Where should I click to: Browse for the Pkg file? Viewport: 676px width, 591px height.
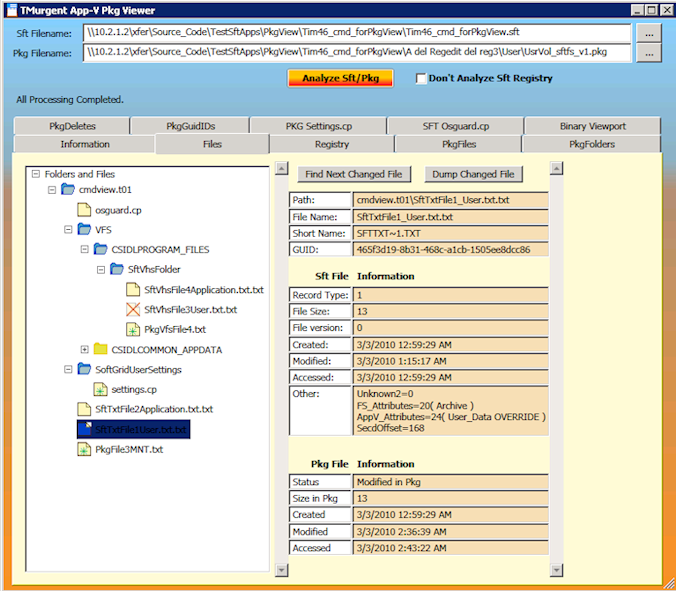(649, 53)
